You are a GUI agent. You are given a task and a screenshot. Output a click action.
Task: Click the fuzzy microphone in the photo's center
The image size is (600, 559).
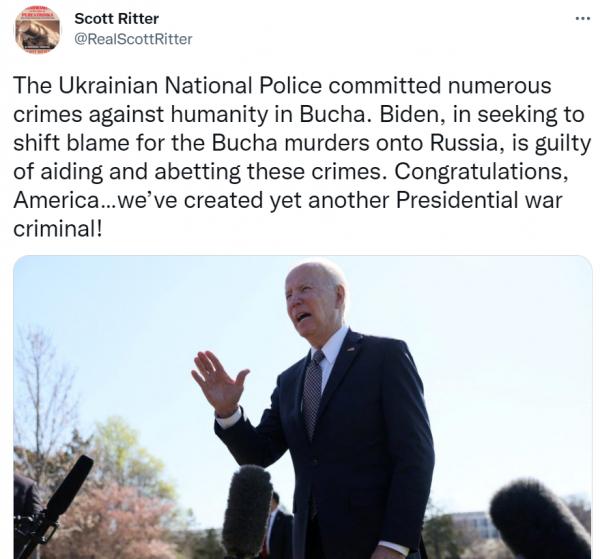246,509
